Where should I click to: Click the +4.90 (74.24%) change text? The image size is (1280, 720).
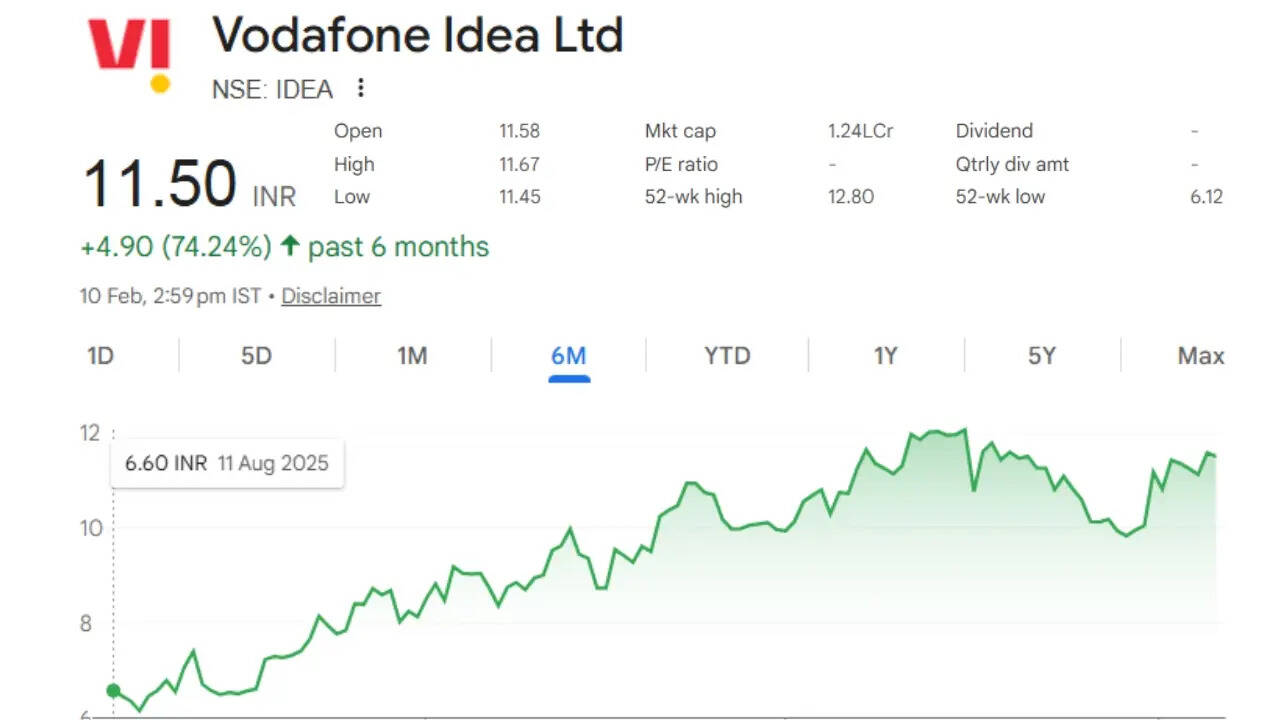pos(176,247)
